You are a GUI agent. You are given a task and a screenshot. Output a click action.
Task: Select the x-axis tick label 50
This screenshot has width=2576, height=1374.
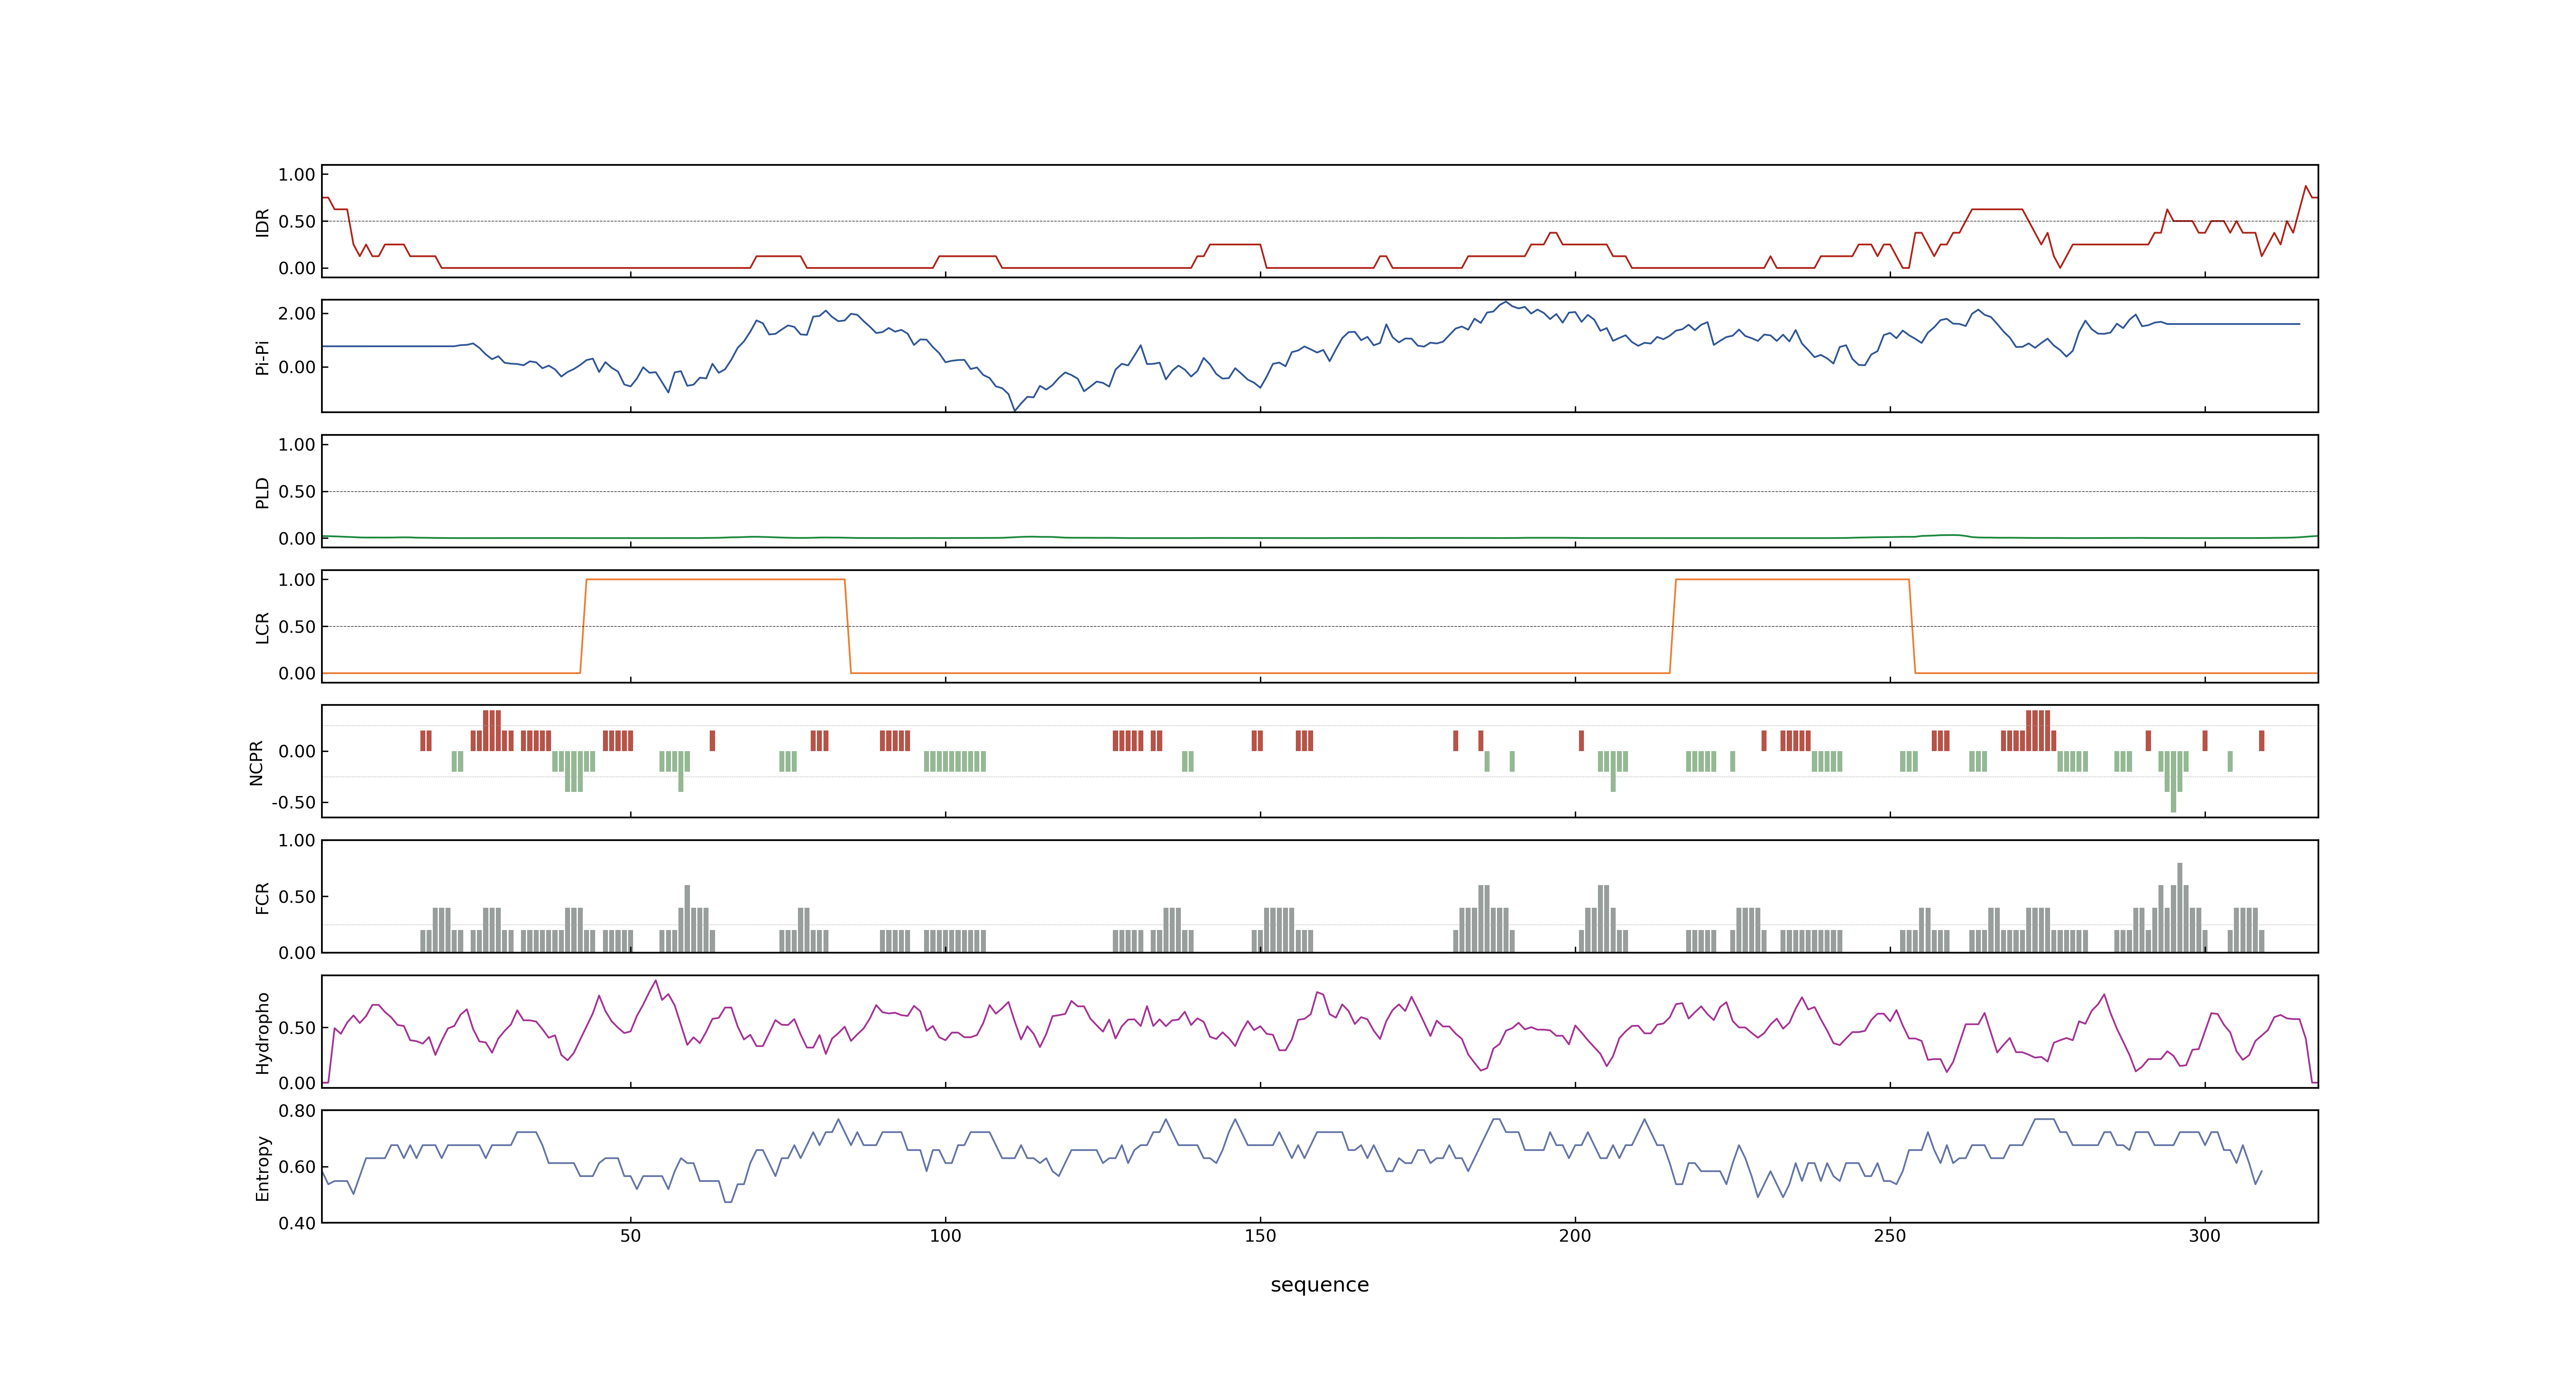pyautogui.click(x=630, y=1235)
